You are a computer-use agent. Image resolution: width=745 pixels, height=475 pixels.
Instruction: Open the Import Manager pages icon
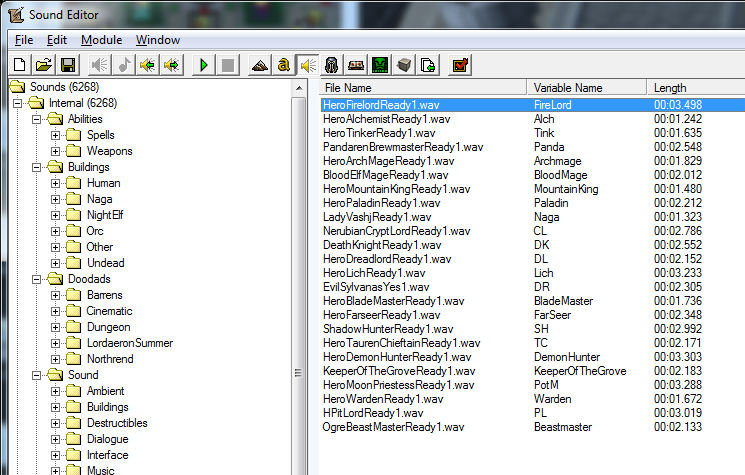[428, 65]
